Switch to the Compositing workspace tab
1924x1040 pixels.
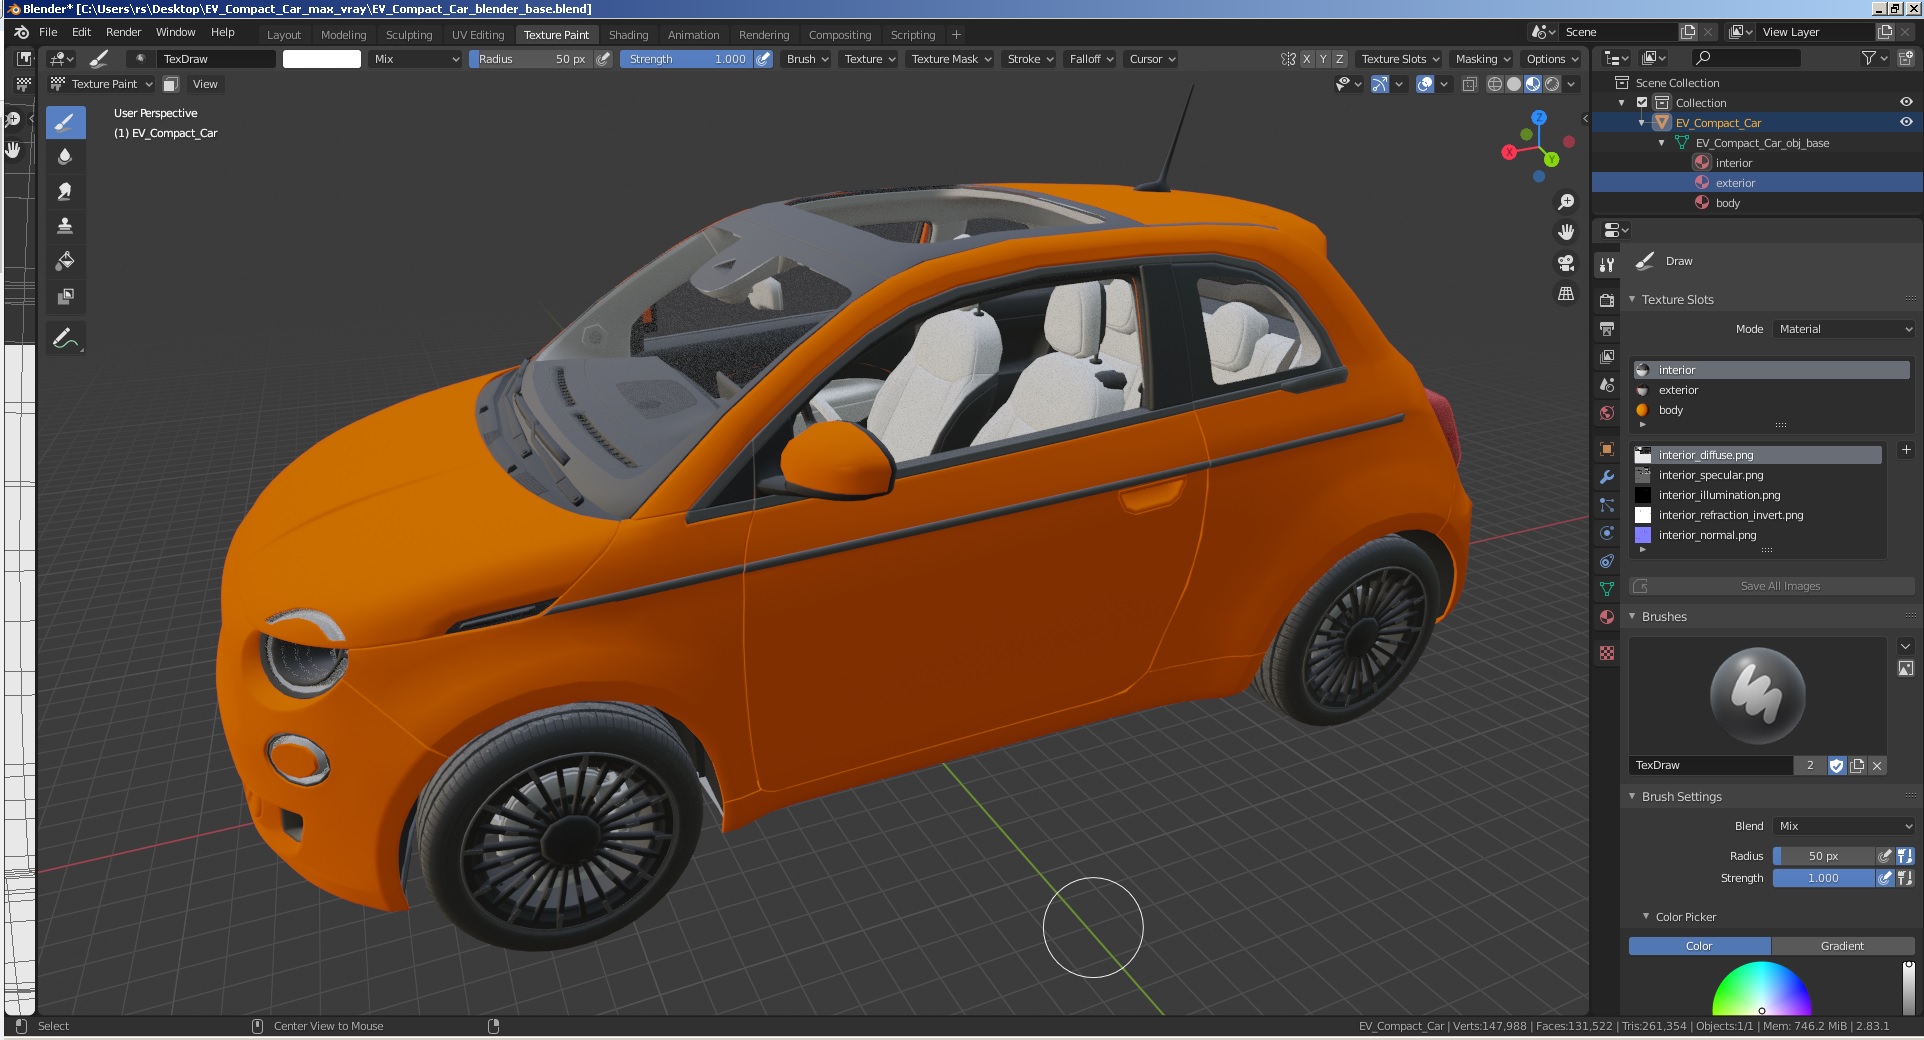coord(840,34)
